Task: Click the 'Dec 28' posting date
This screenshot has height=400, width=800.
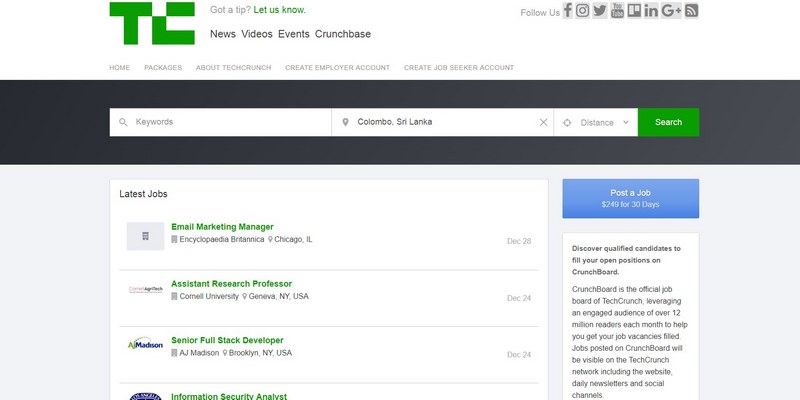Action: coord(519,241)
